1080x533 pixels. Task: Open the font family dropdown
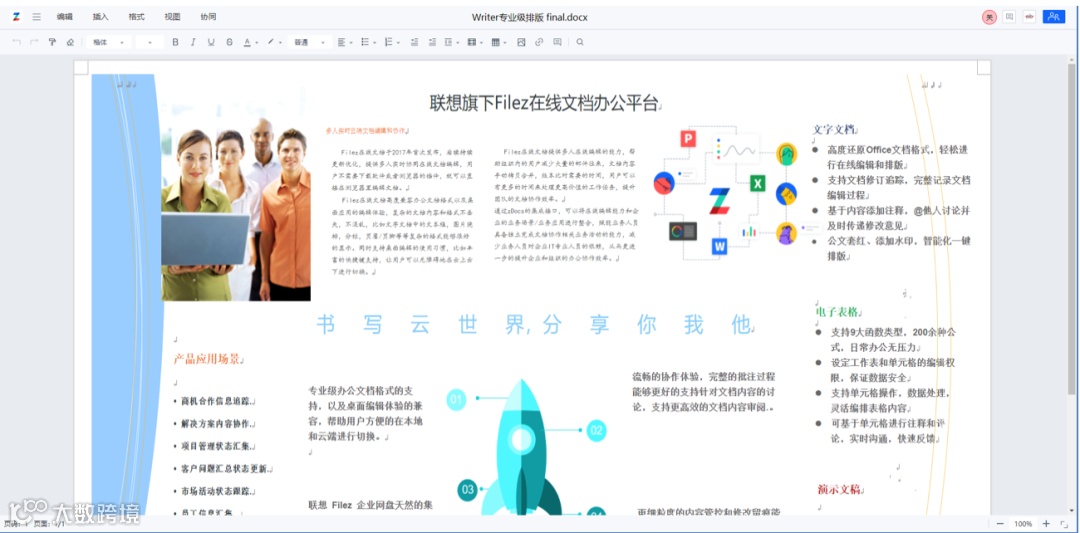(109, 42)
